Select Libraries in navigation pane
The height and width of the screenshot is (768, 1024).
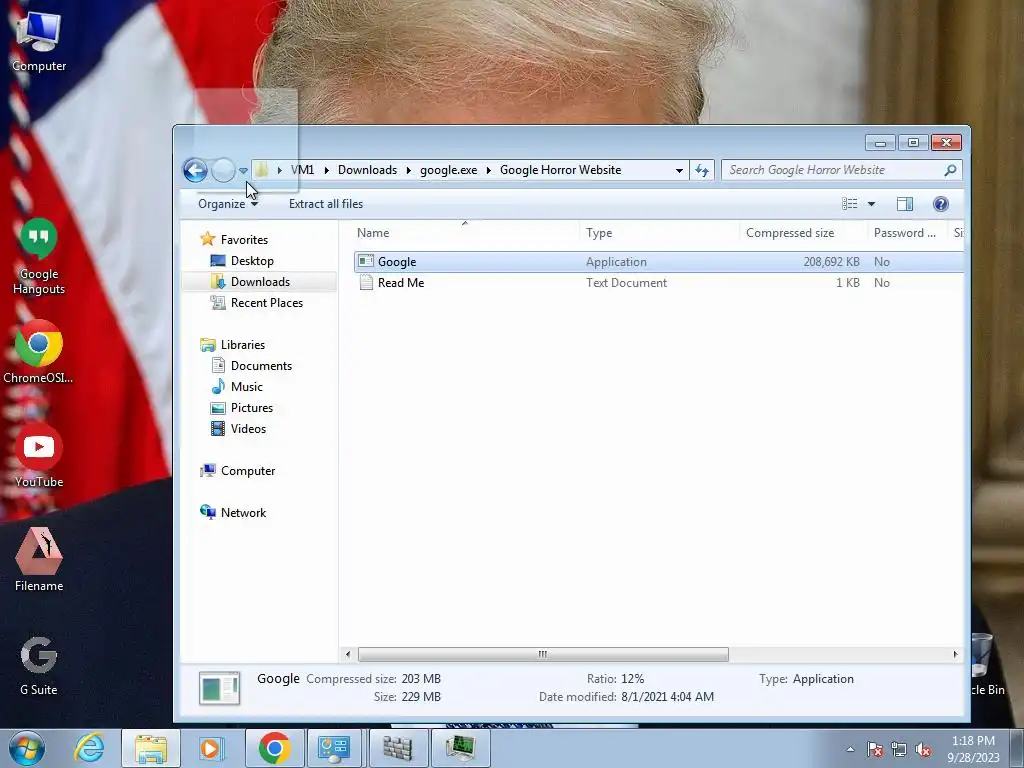point(242,345)
